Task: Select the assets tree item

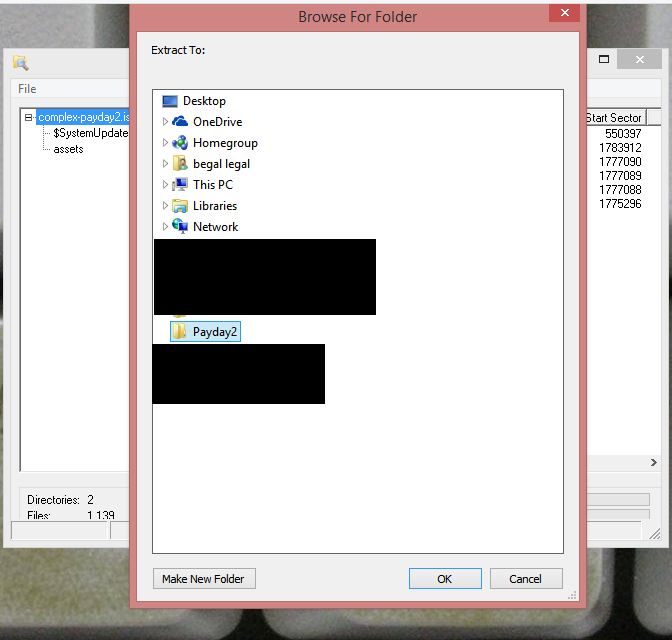Action: pos(68,149)
